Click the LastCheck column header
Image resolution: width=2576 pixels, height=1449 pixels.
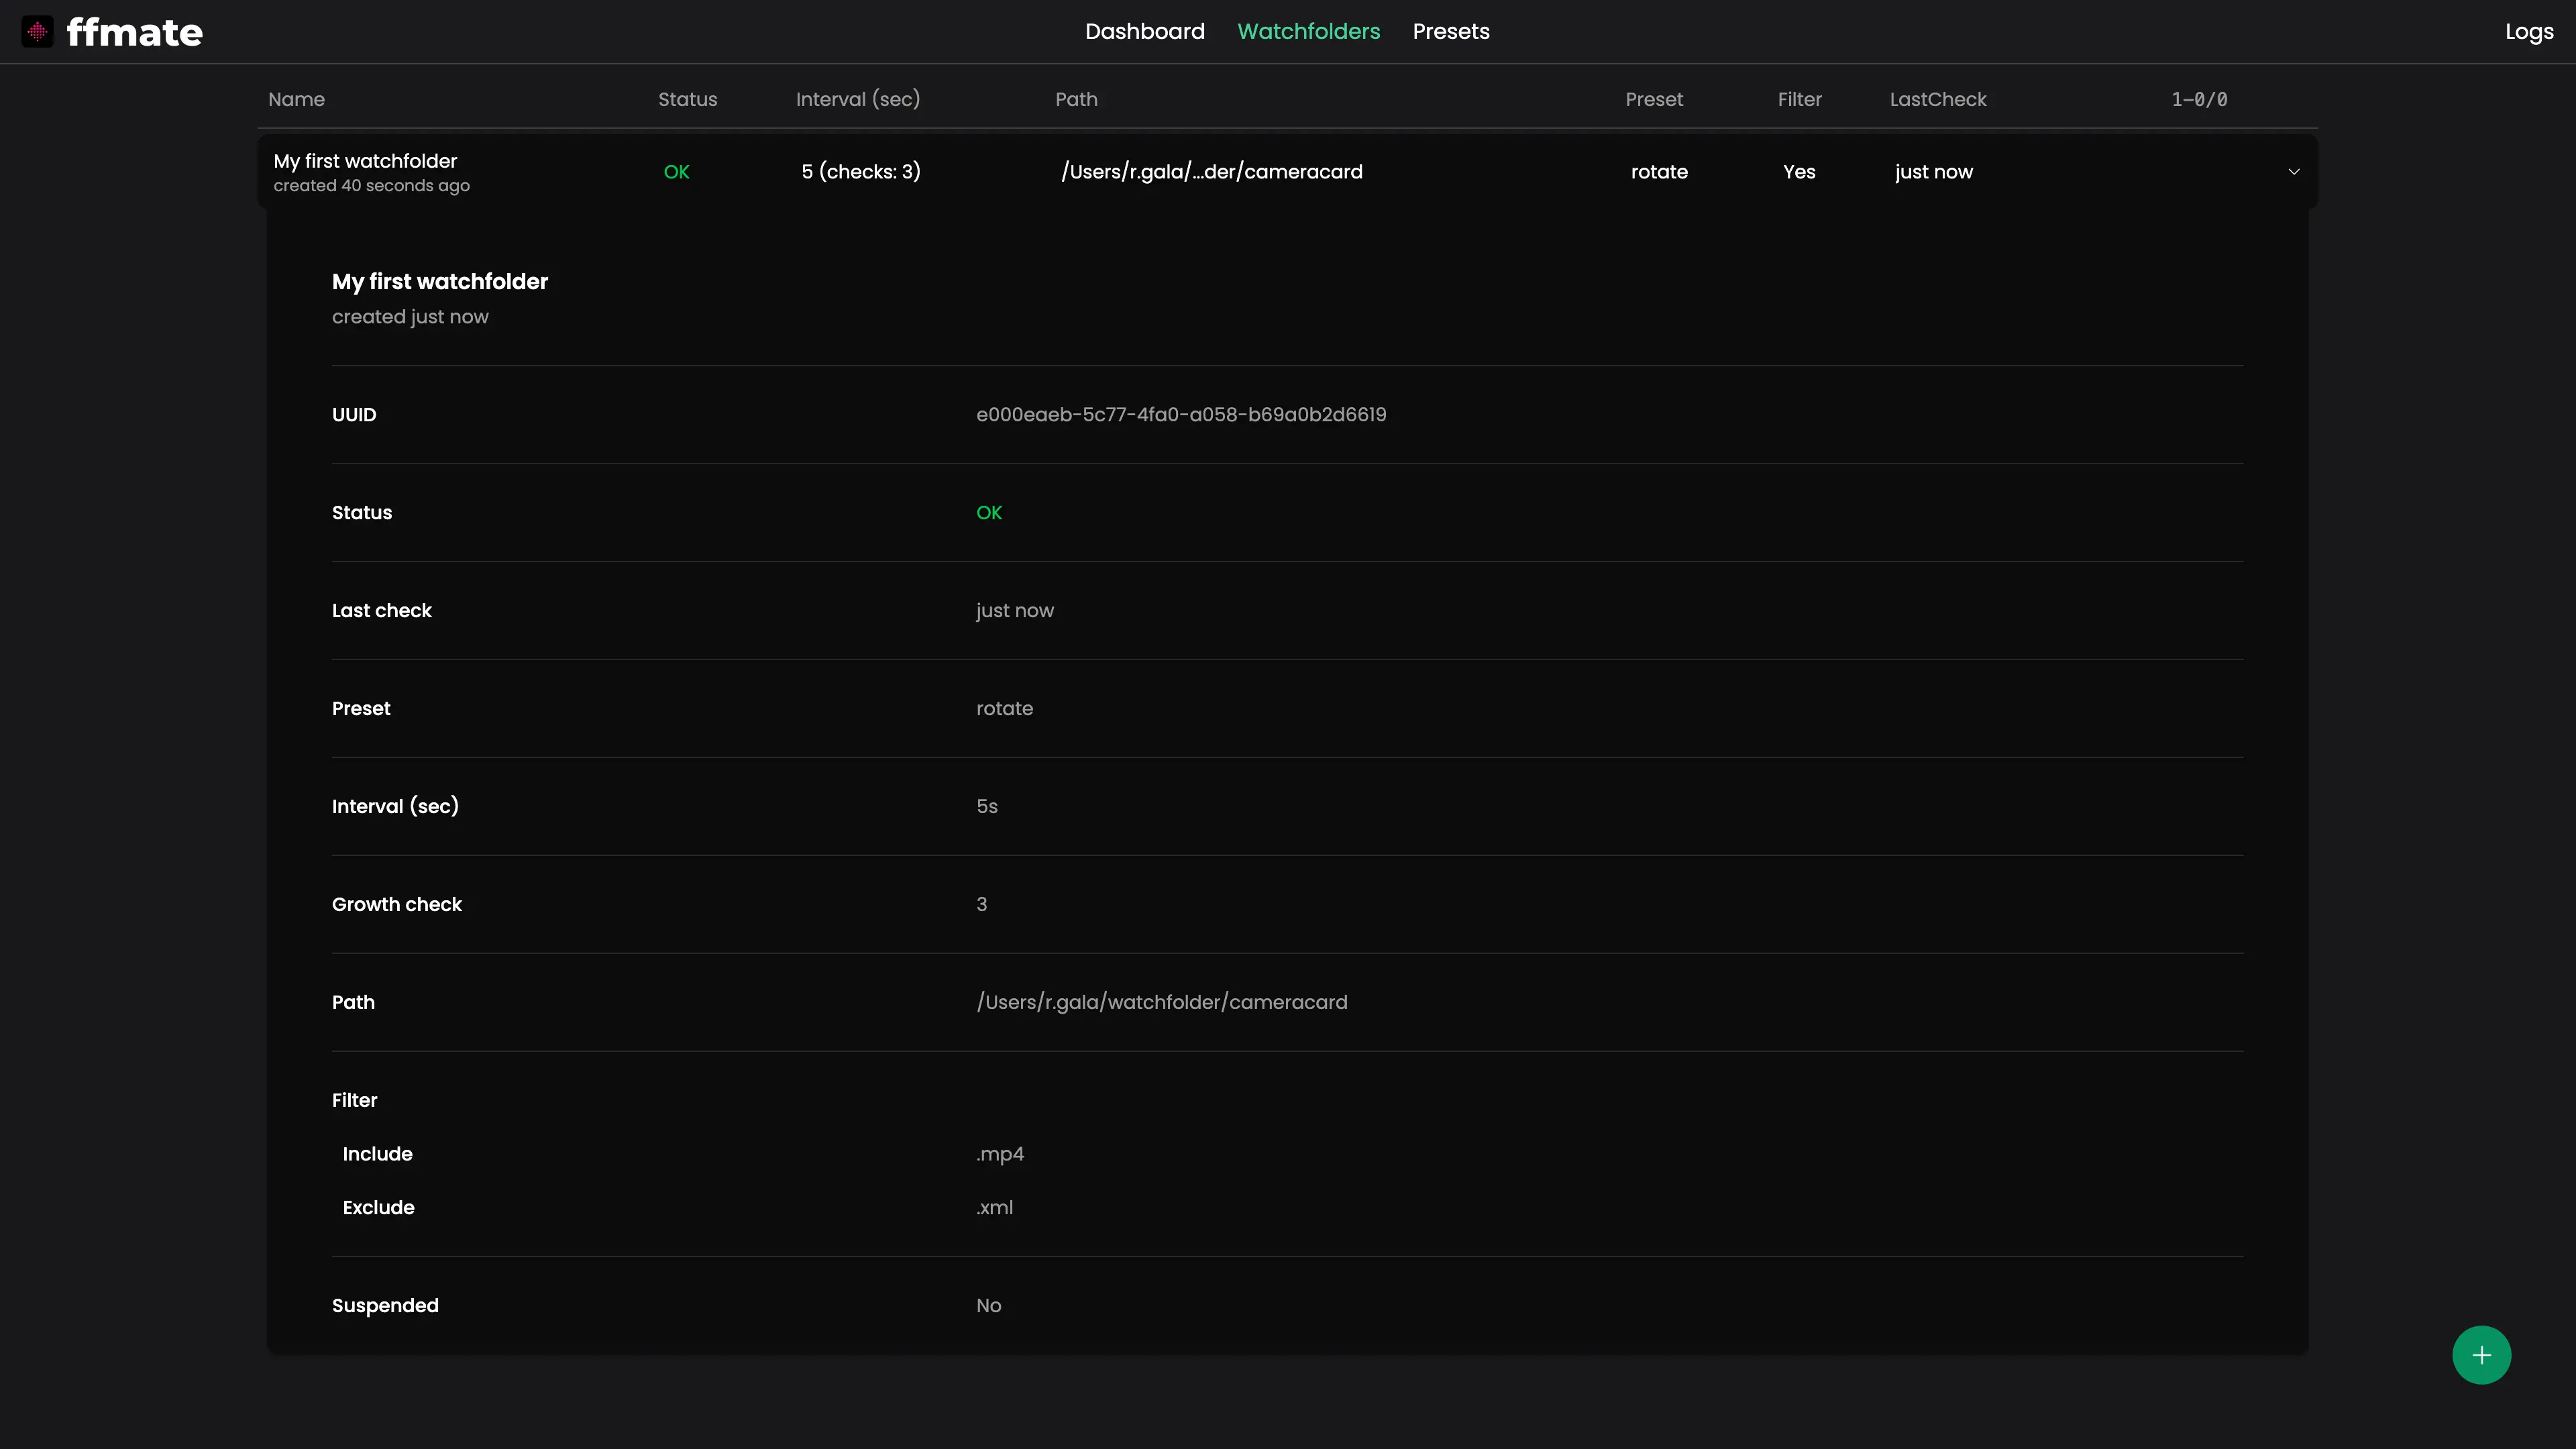(1938, 99)
